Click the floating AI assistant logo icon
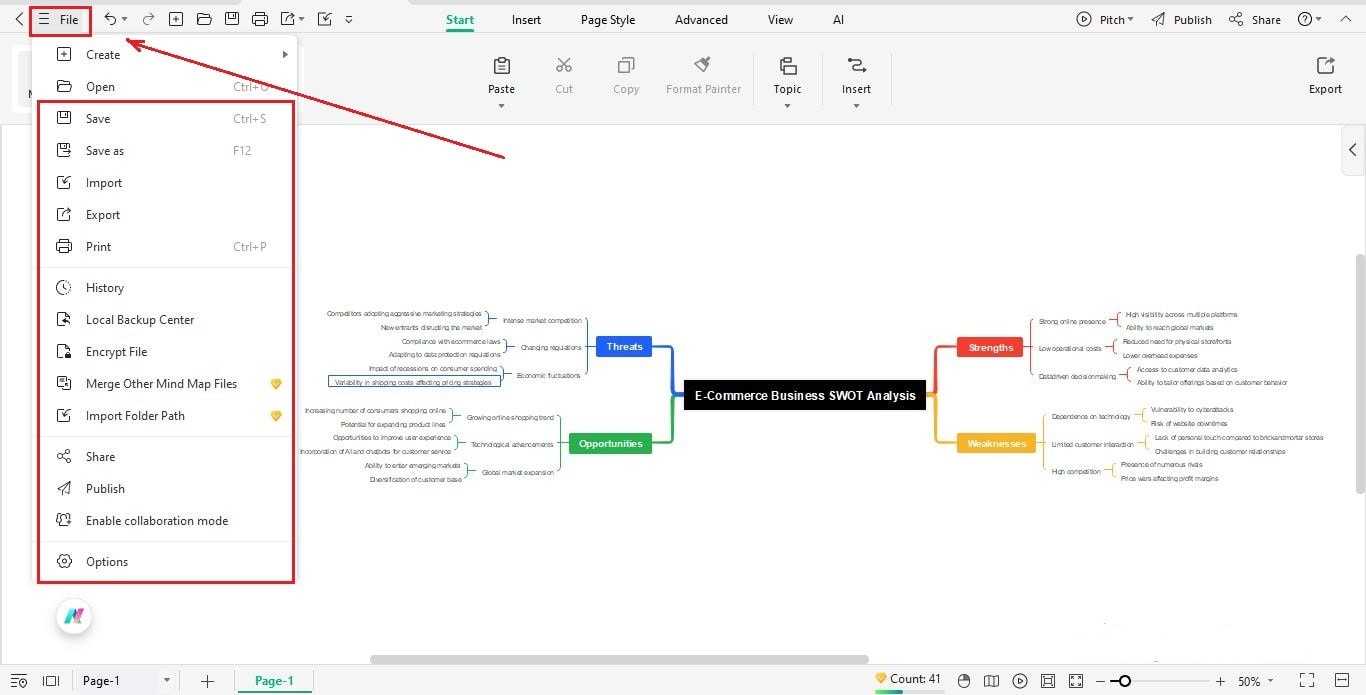Viewport: 1366px width, 695px height. (73, 617)
